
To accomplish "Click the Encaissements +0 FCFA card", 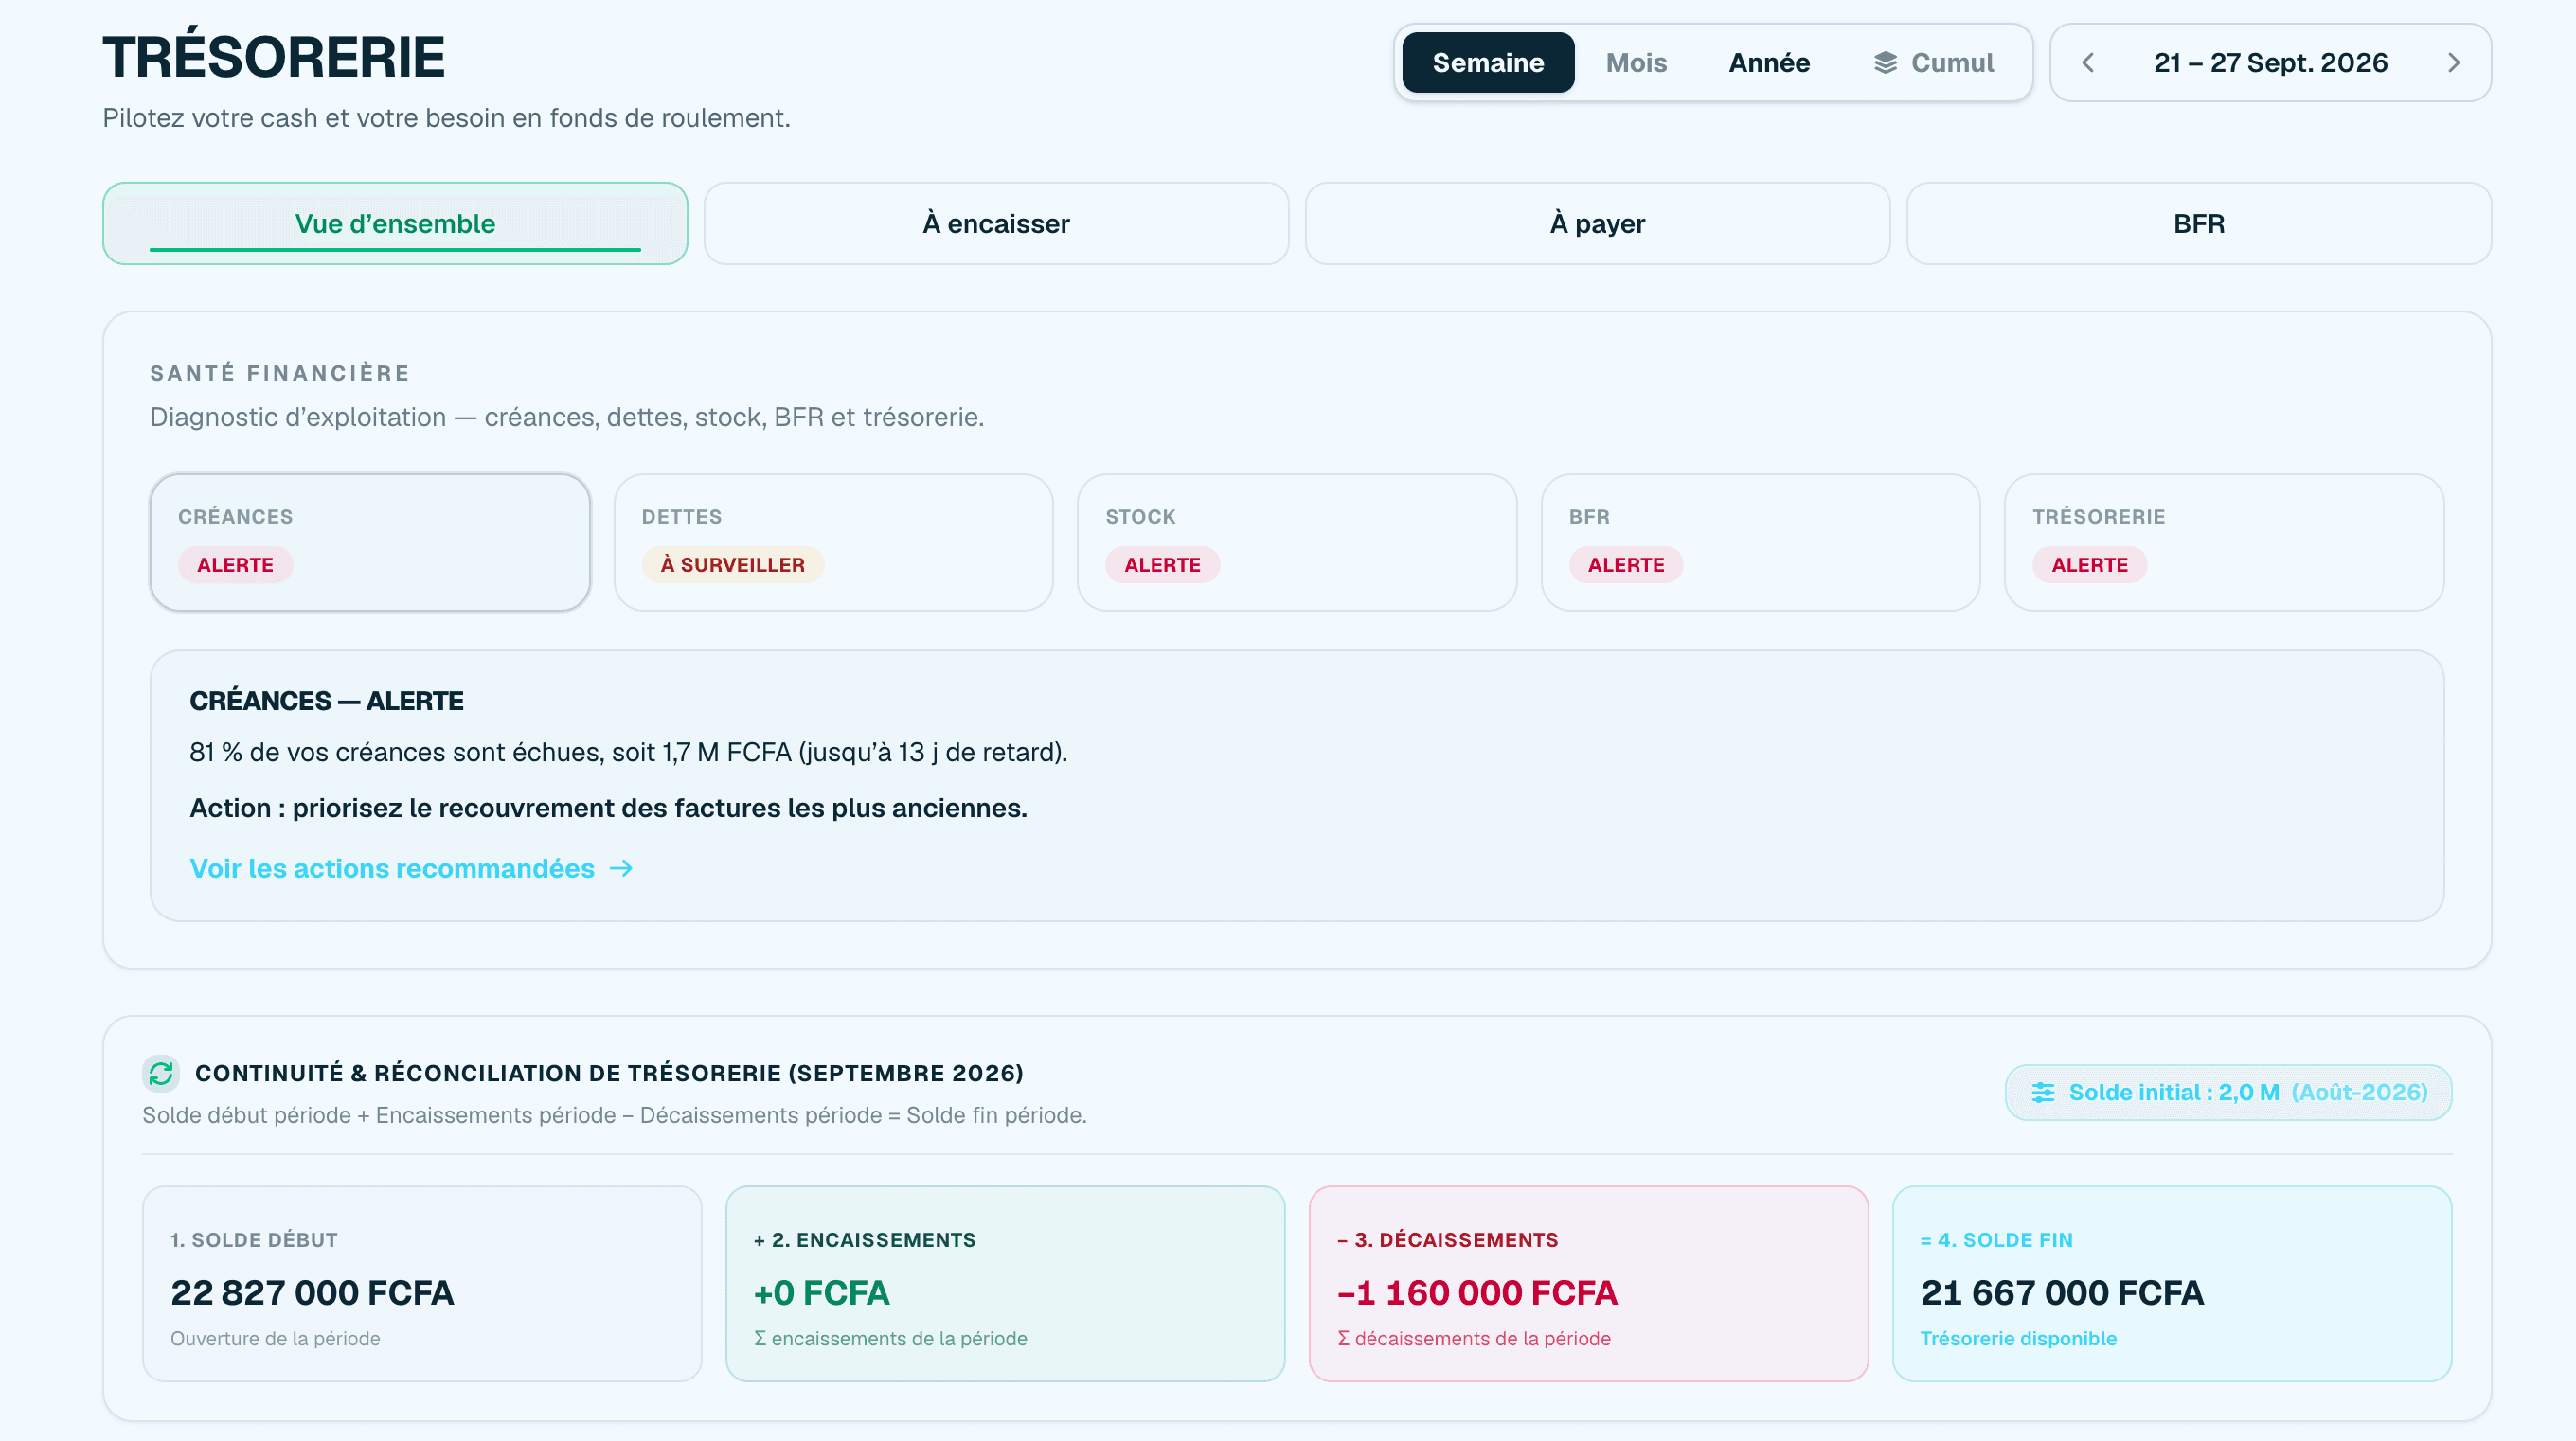I will pyautogui.click(x=1005, y=1284).
